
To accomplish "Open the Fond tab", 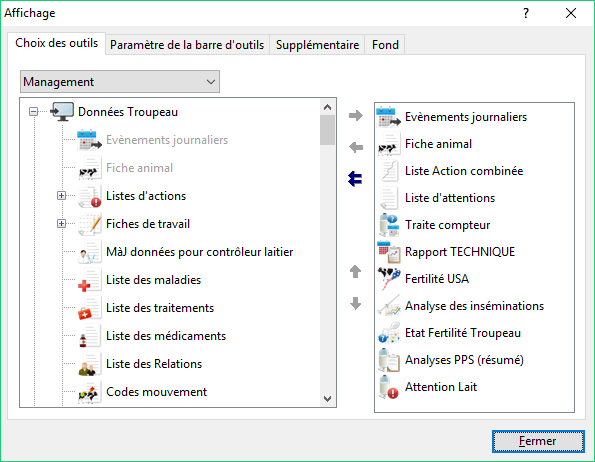I will pos(385,45).
